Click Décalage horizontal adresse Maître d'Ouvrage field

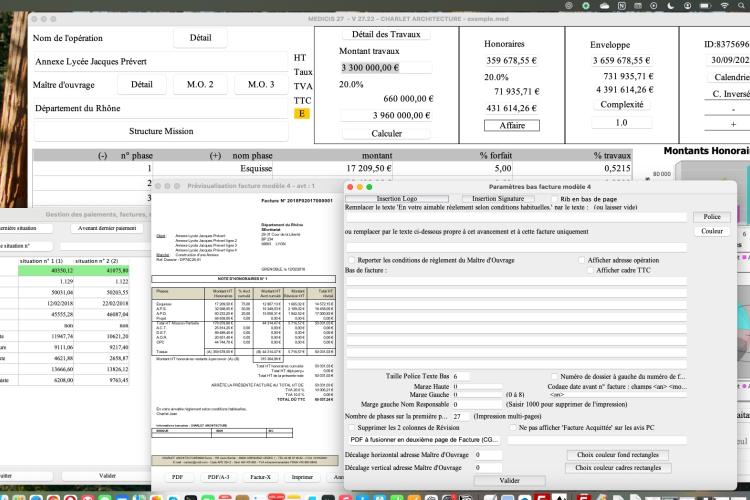pos(488,455)
